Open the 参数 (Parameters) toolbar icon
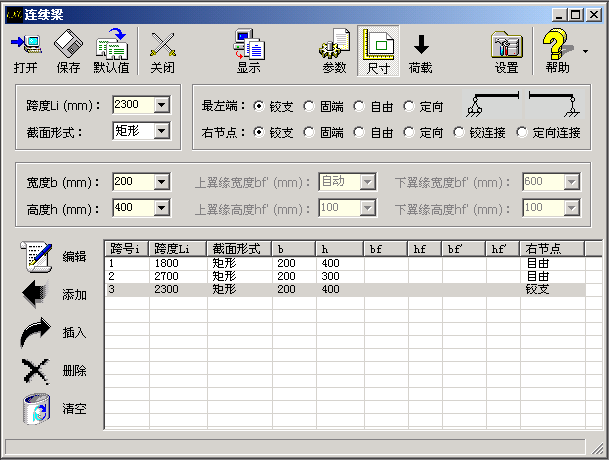This screenshot has width=609, height=460. point(334,46)
